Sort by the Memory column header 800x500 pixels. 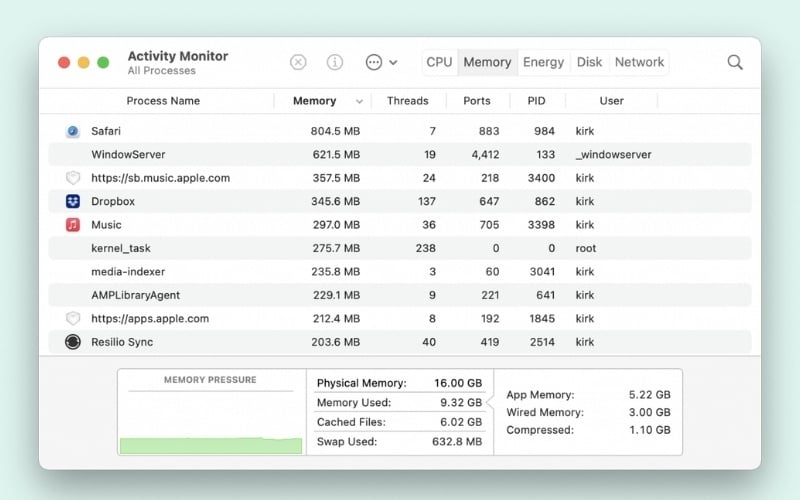314,101
